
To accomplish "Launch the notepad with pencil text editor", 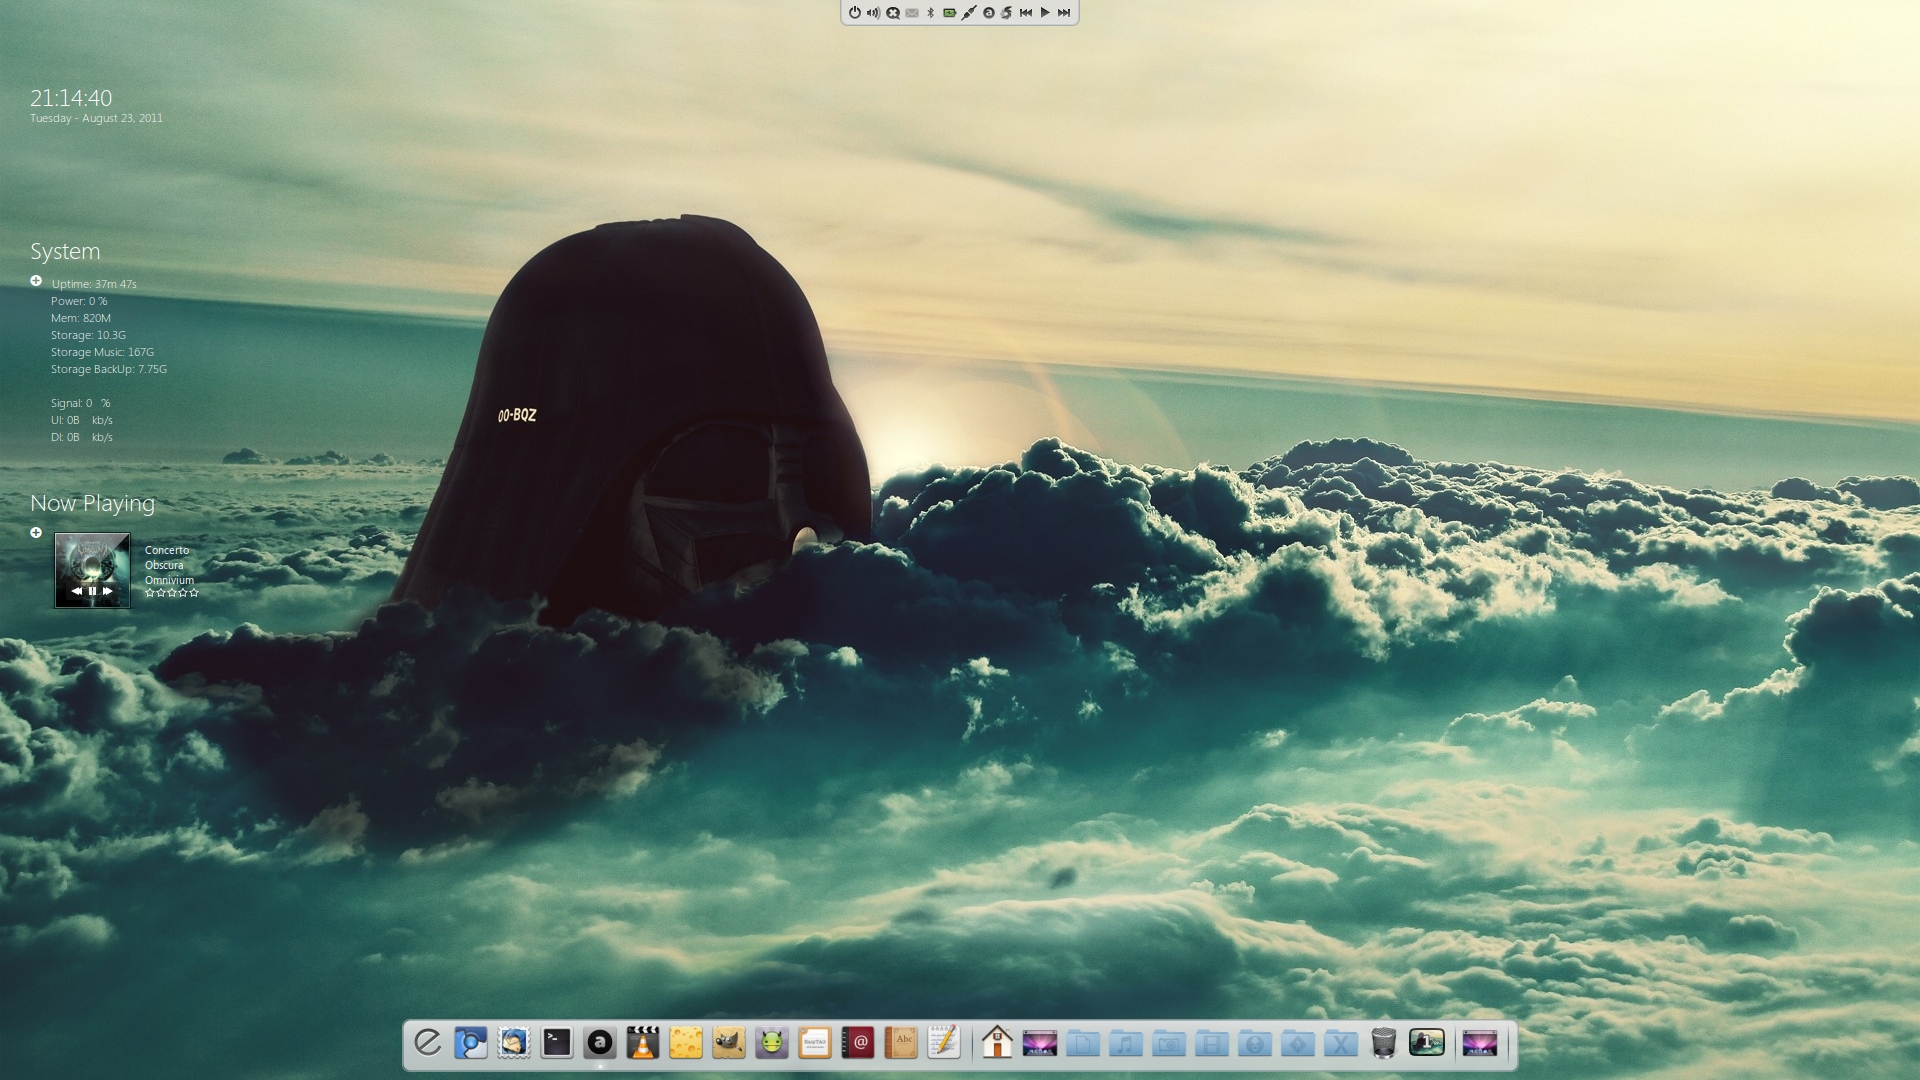I will [x=944, y=1043].
